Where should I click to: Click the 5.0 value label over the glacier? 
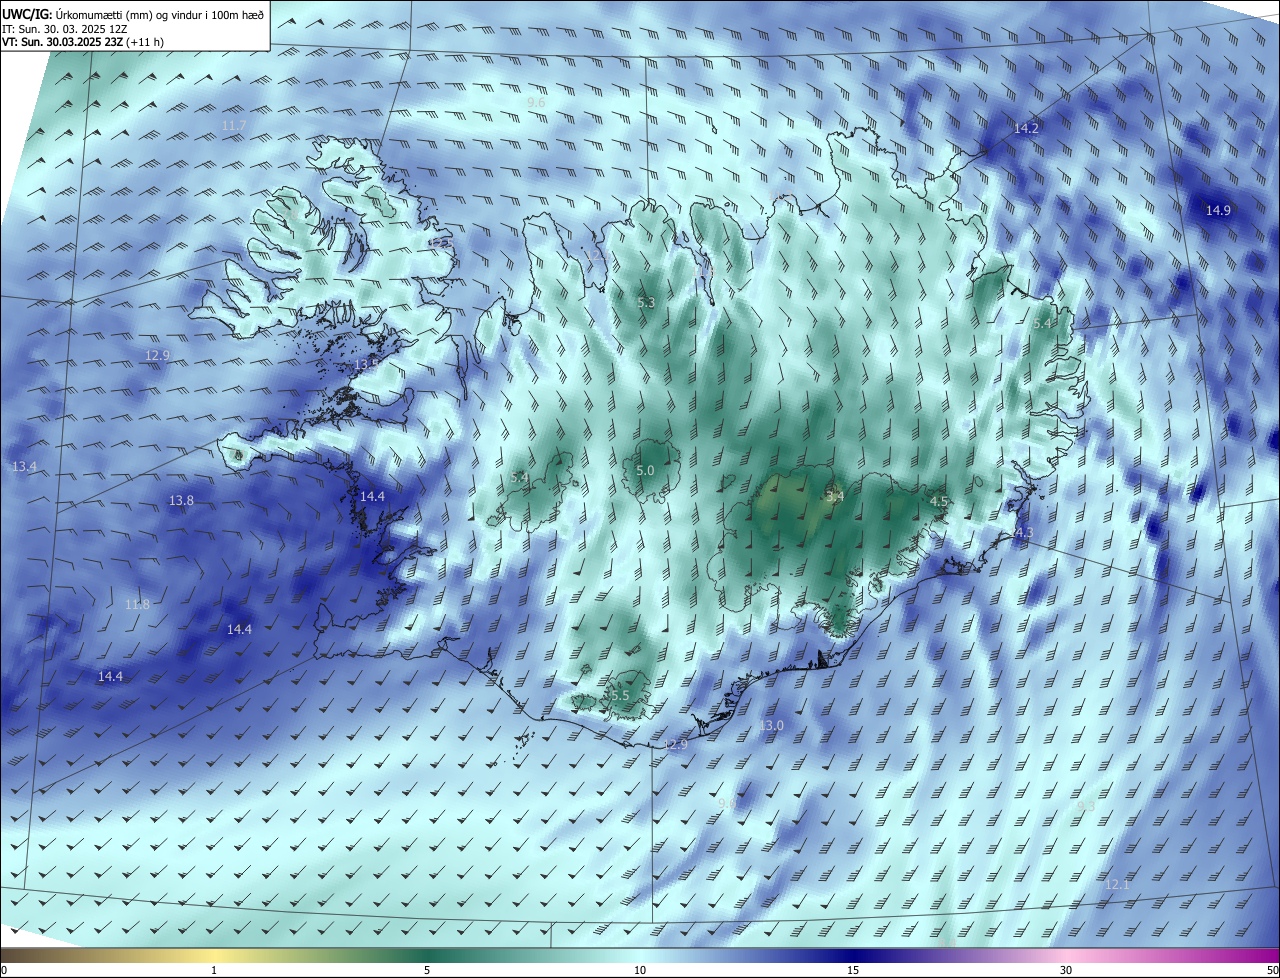tap(645, 470)
